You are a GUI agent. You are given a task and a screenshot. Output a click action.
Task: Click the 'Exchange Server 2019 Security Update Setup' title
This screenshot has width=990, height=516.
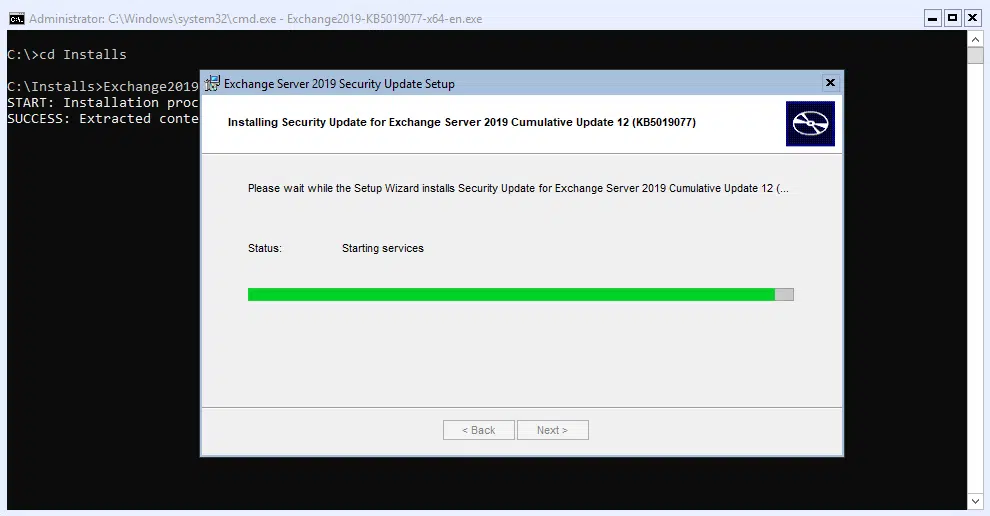339,84
